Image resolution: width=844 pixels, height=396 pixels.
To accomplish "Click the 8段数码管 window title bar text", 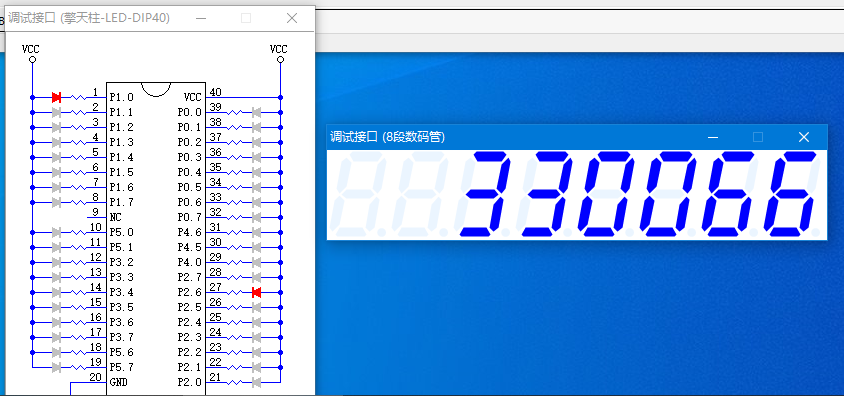I will pos(388,137).
